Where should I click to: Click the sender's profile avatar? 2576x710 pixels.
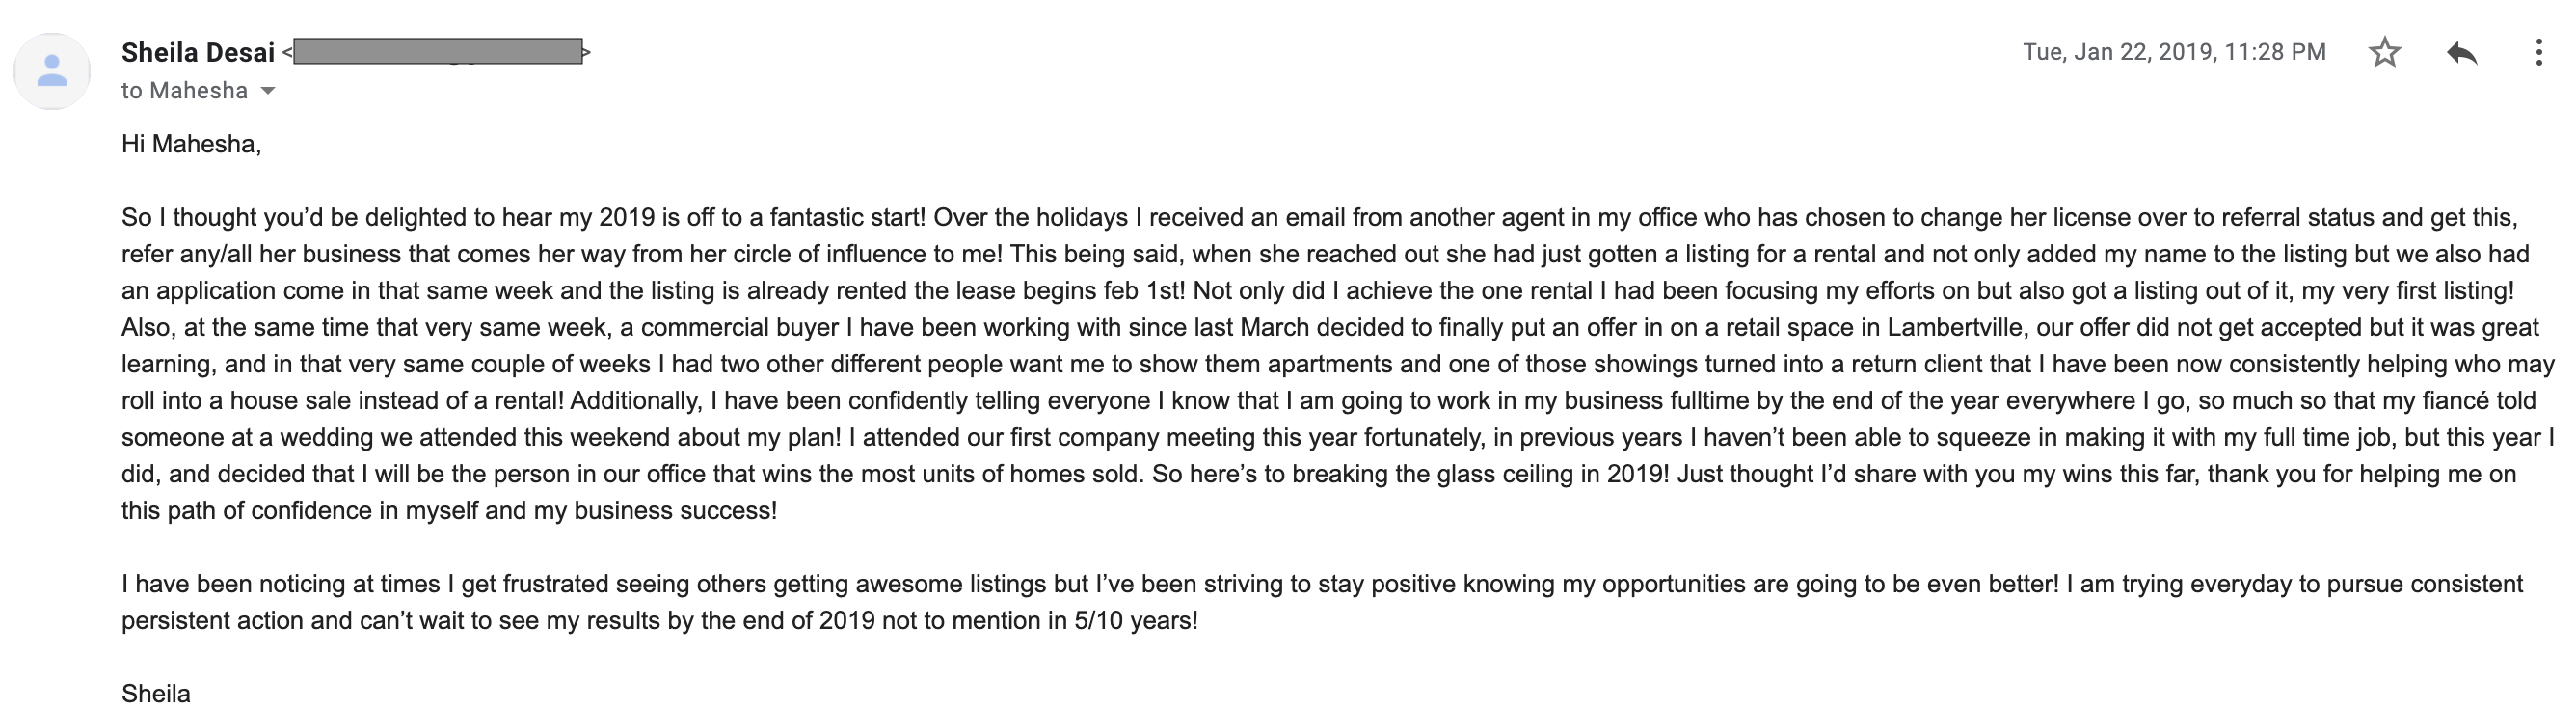click(52, 71)
